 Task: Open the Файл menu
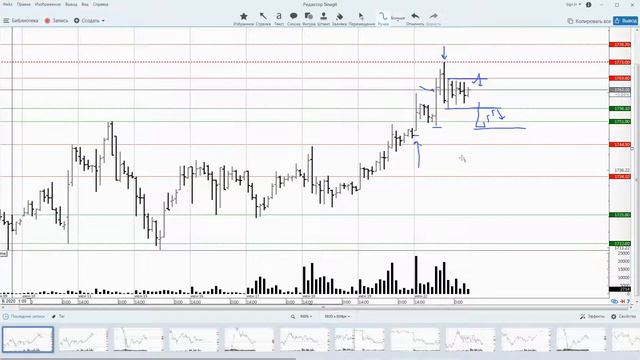[7, 4]
